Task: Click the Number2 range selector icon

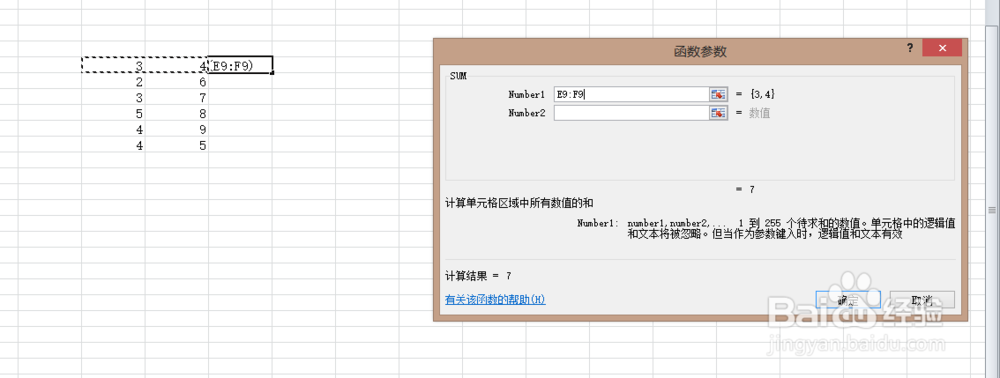Action: click(x=718, y=113)
